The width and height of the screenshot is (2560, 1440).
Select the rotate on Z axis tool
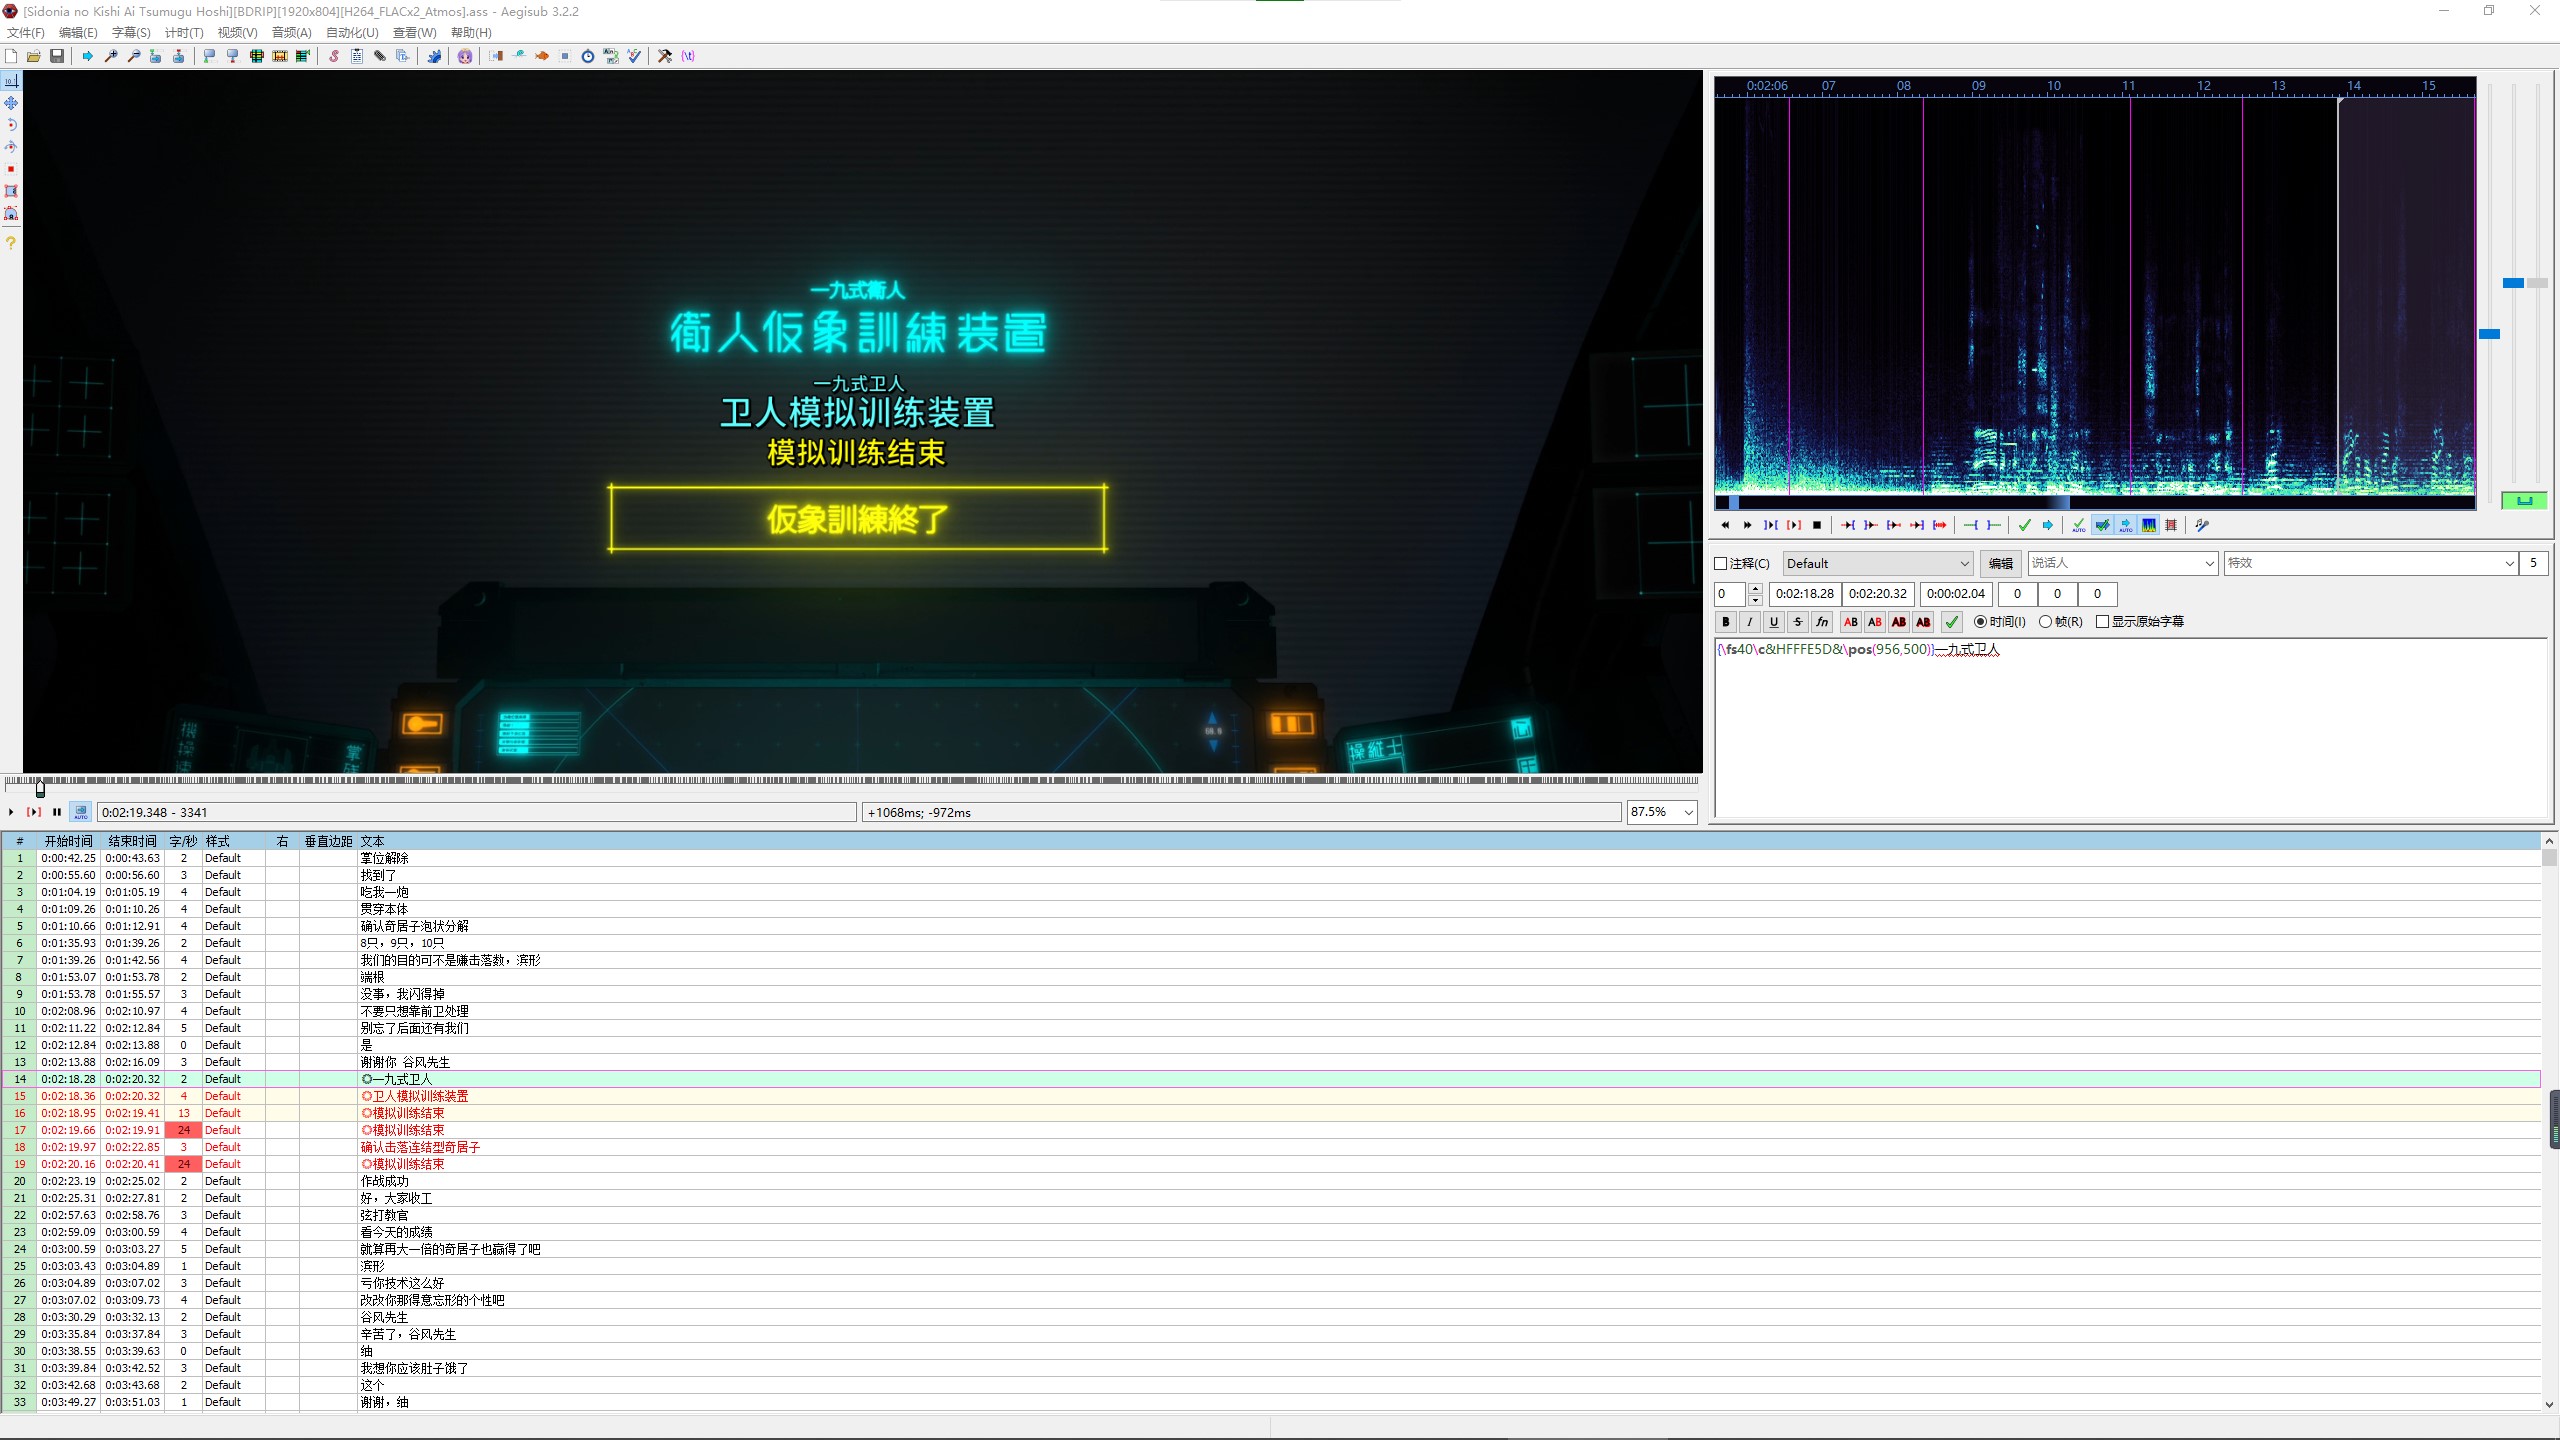11,125
